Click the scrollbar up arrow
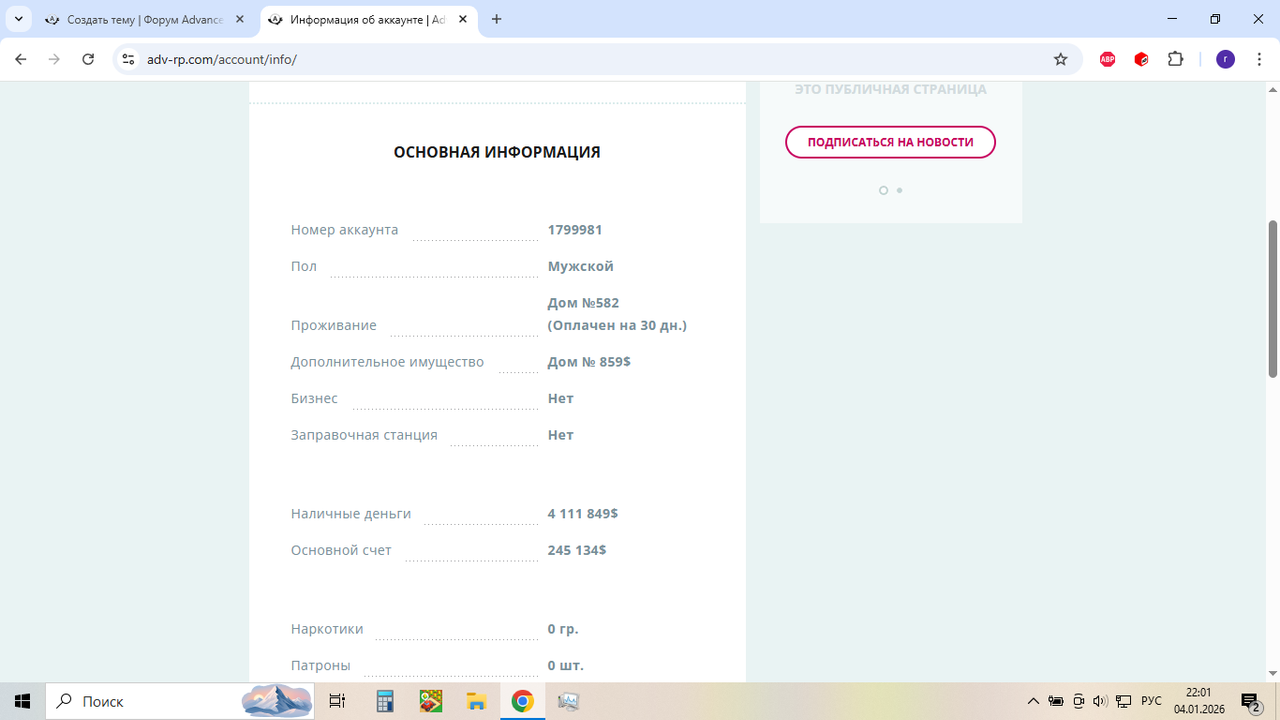 (x=1273, y=88)
